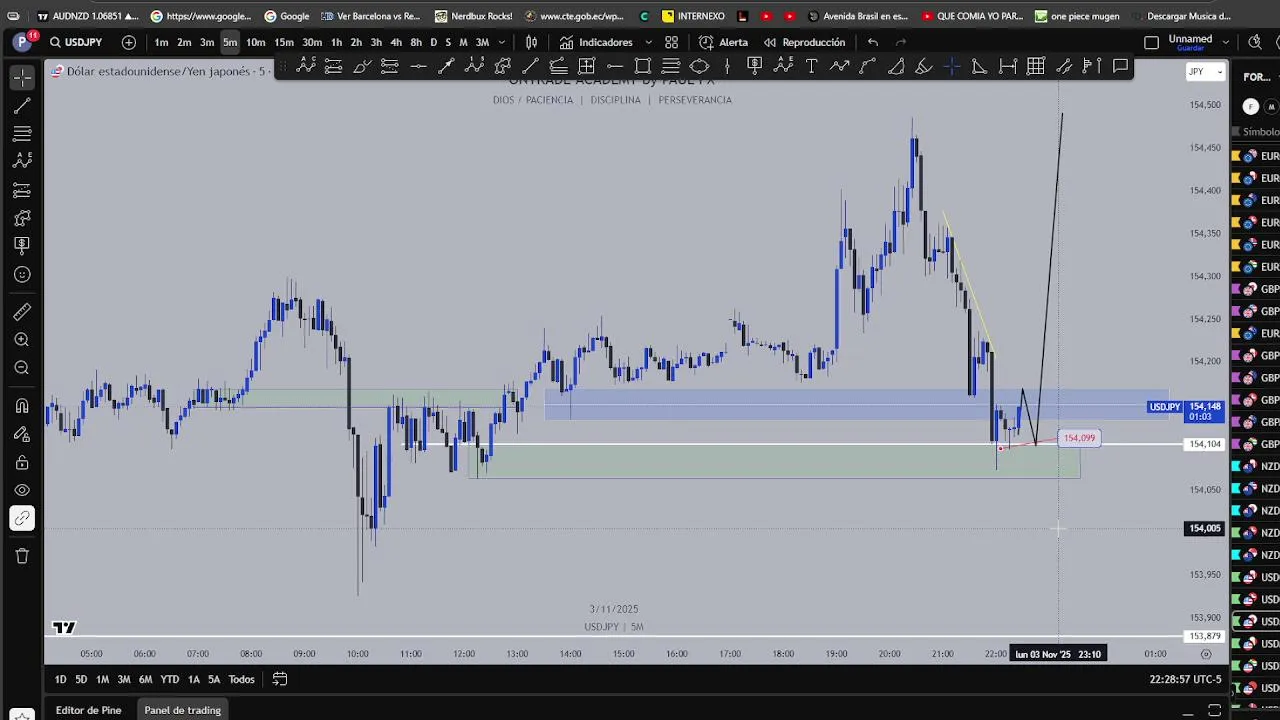
Task: Select the comment bubble tool in favorites bar
Action: (x=1120, y=66)
